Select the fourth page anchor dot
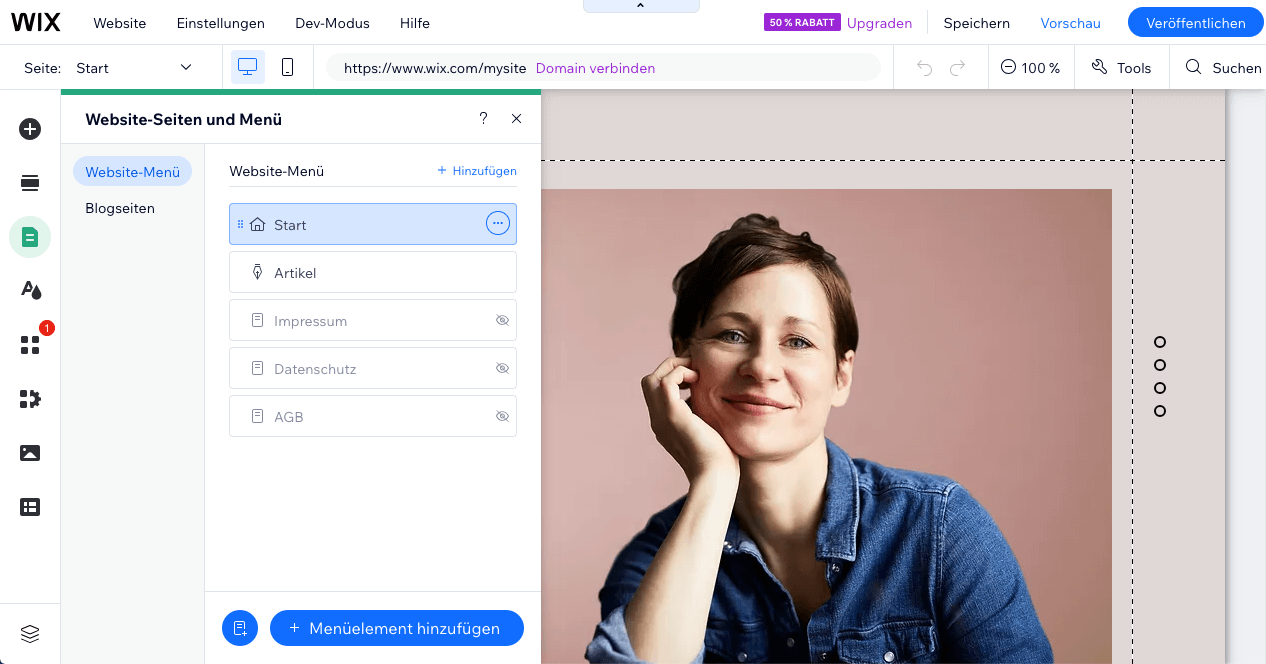1266x664 pixels. [x=1160, y=411]
